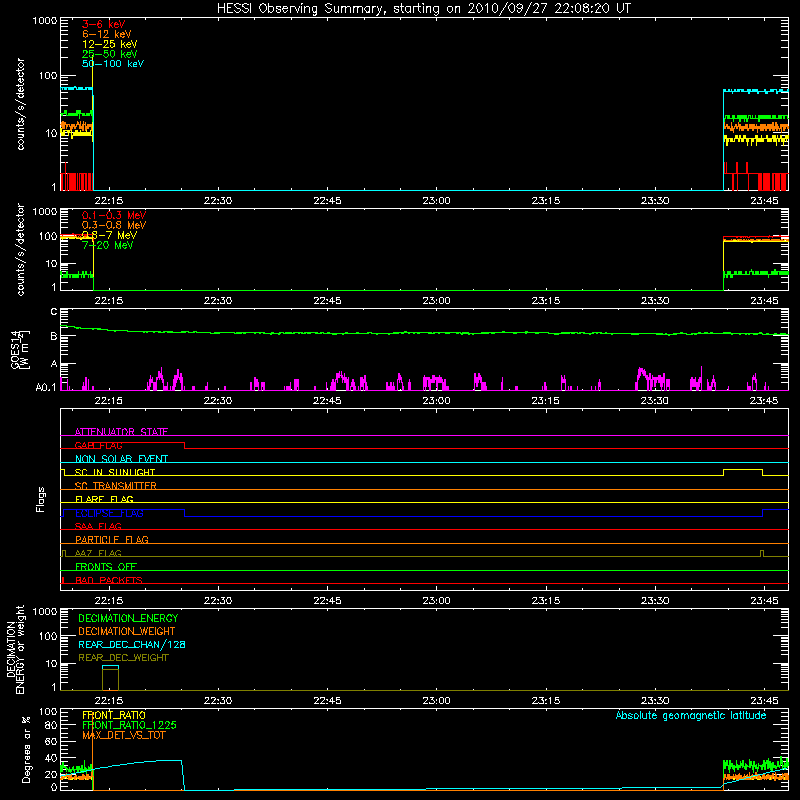Click the A0.1 flux tick label
800x800 pixels.
coord(46,387)
